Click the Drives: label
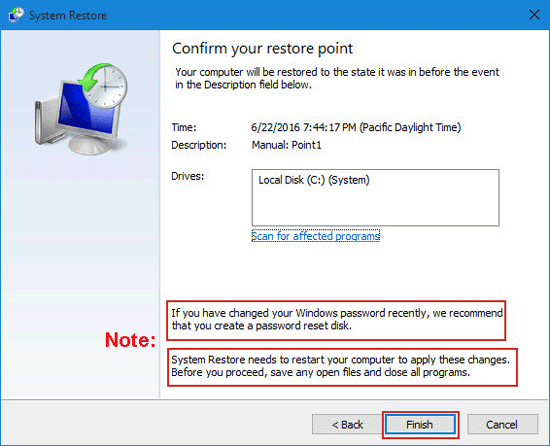 188,176
